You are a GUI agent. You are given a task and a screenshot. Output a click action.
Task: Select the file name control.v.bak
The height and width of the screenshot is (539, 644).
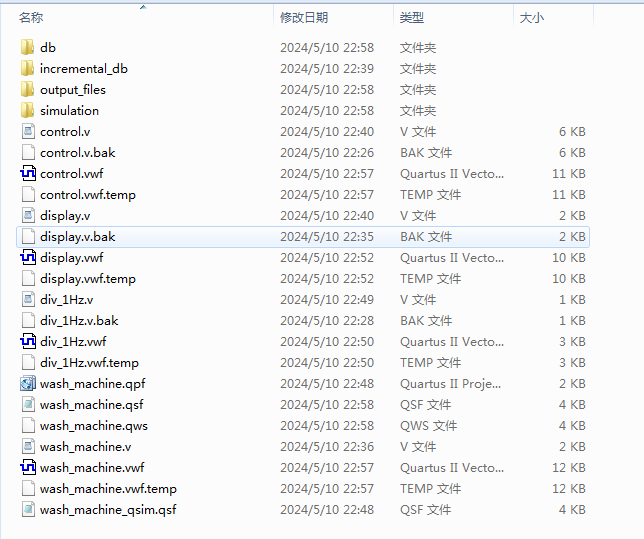[78, 153]
